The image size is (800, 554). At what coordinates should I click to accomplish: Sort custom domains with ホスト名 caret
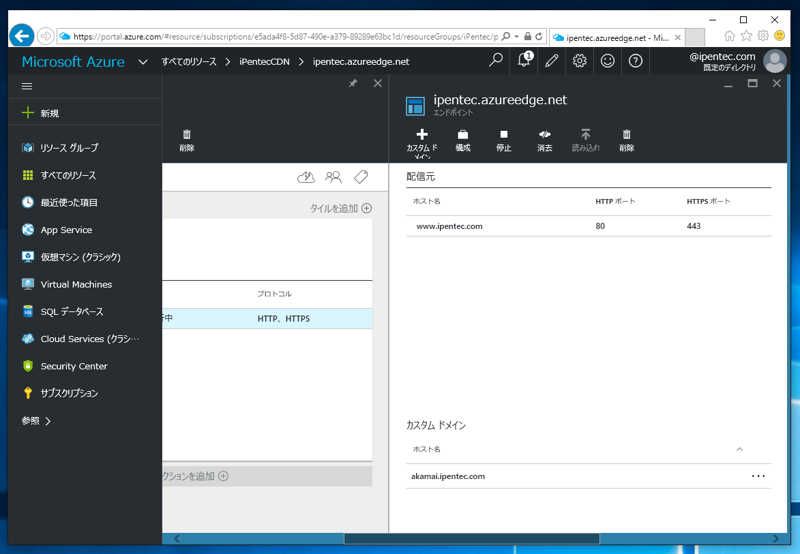[739, 449]
